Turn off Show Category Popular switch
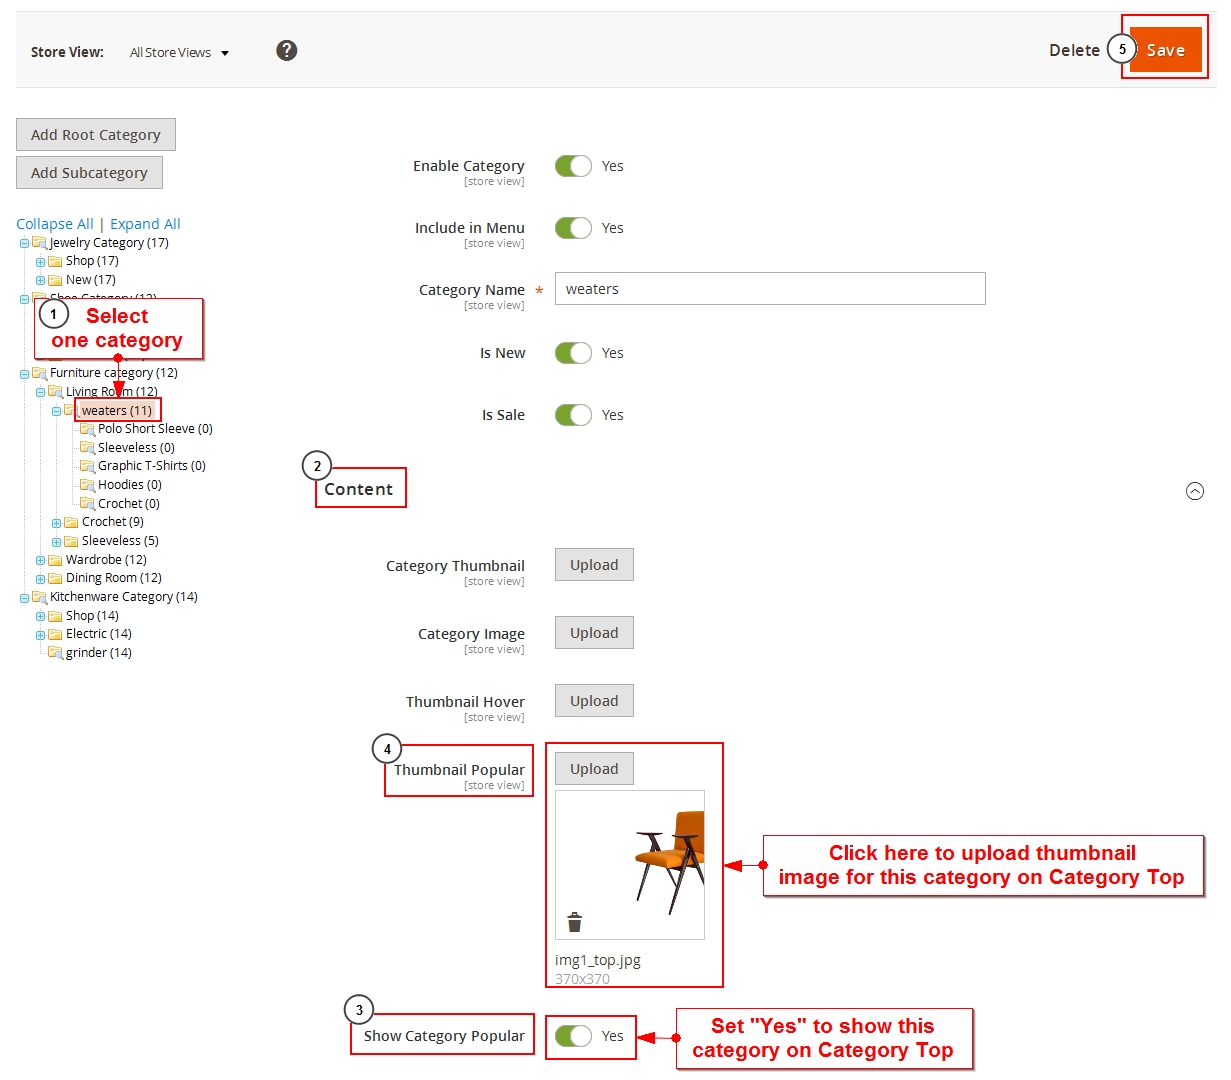 pyautogui.click(x=574, y=1036)
